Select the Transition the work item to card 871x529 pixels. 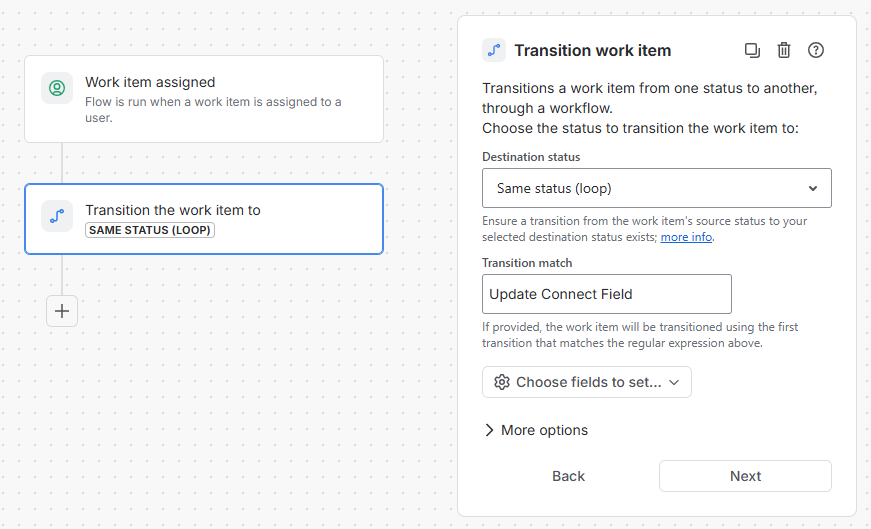[204, 219]
